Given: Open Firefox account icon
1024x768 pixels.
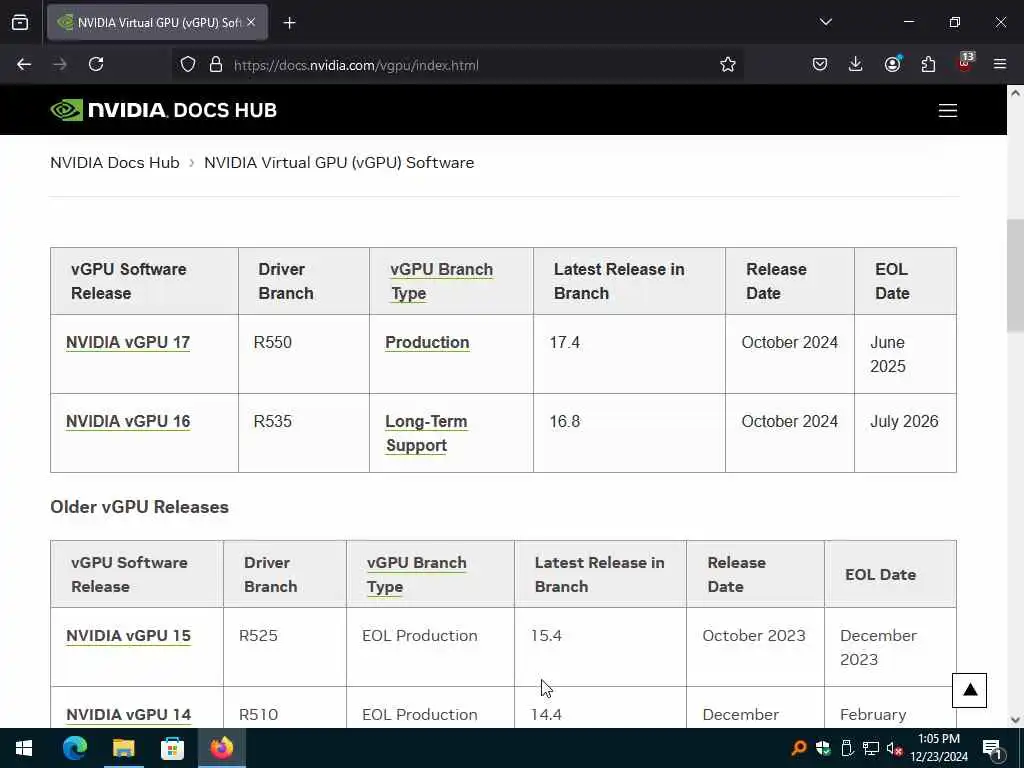Looking at the screenshot, I should (x=892, y=65).
